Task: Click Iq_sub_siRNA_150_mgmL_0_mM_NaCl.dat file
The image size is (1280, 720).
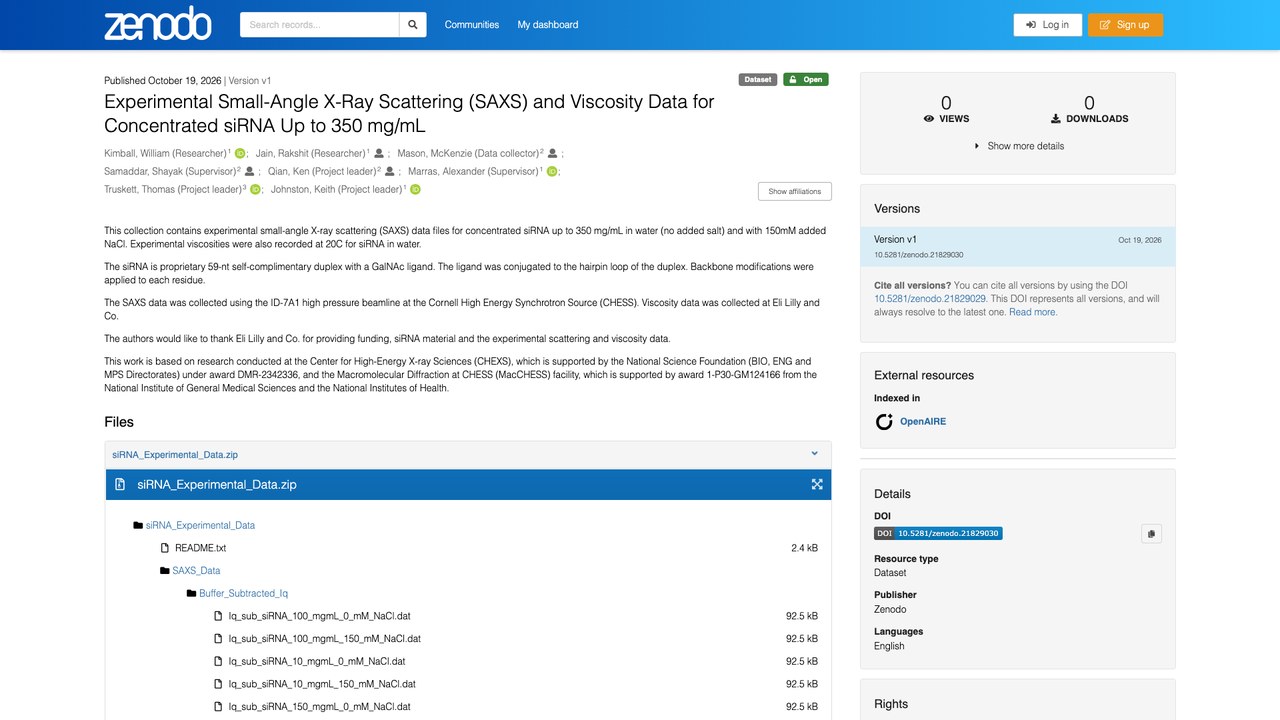Action: point(319,707)
